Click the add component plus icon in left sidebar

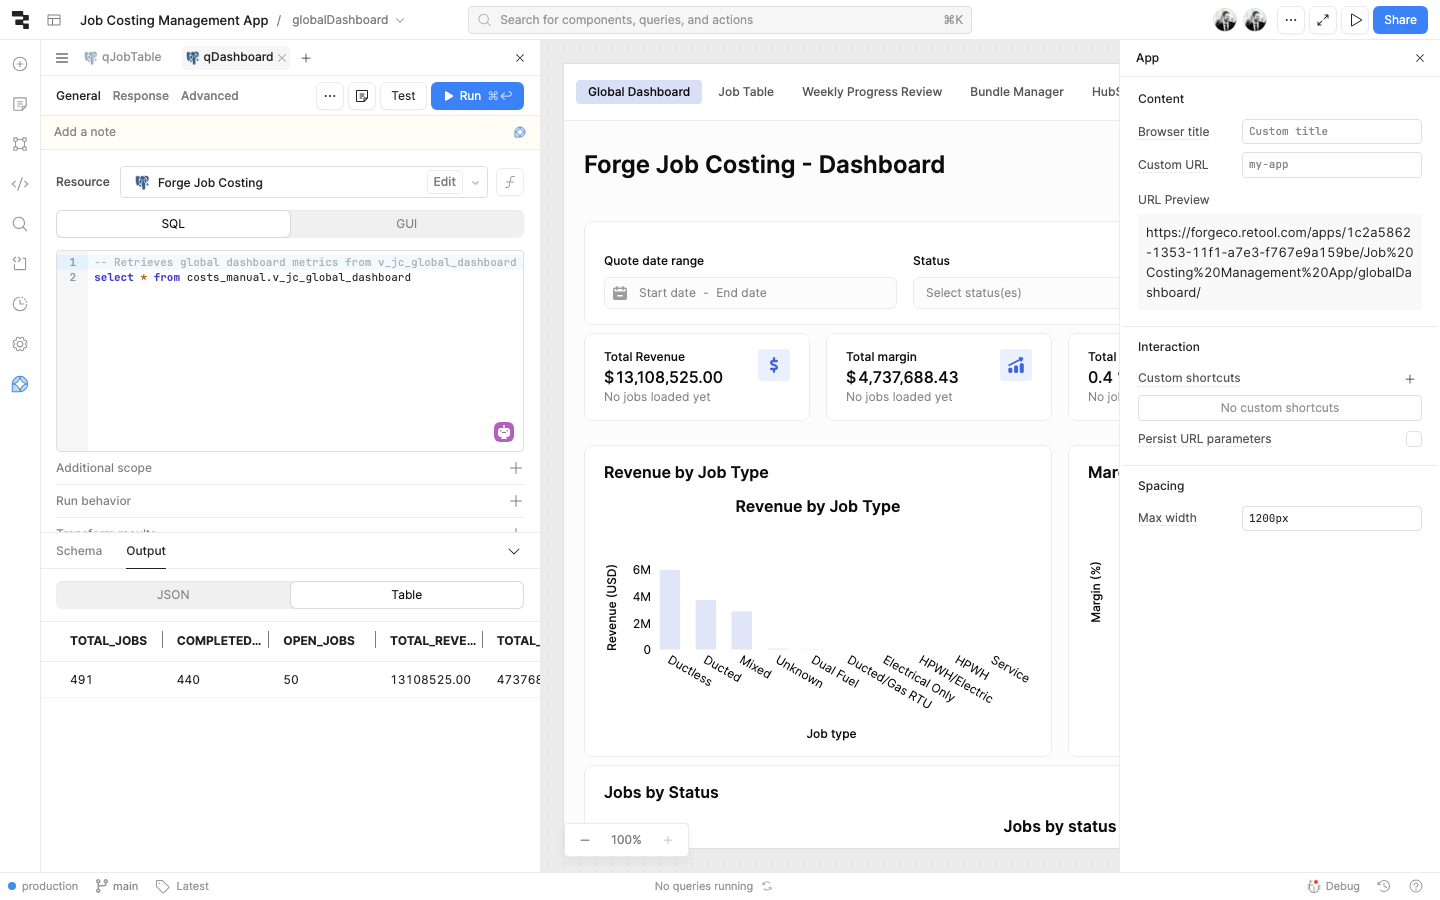pos(20,64)
